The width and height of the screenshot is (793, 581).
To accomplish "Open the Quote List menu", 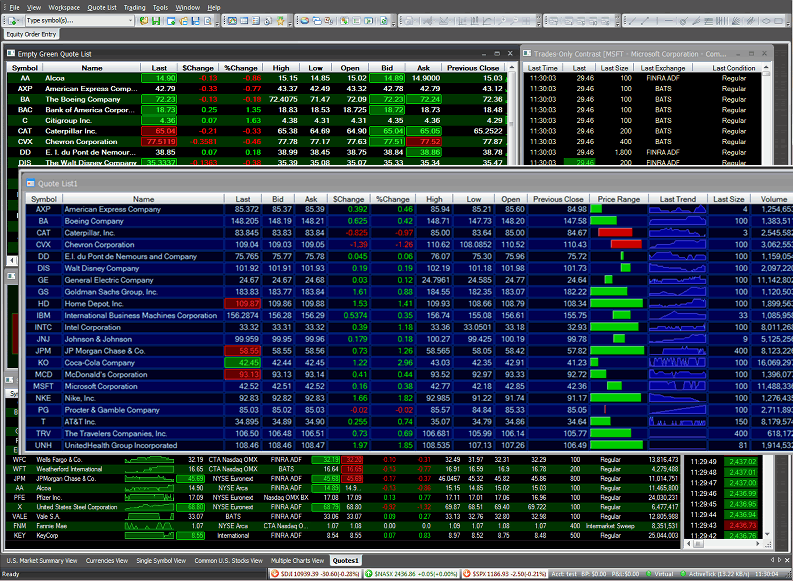I will [102, 8].
